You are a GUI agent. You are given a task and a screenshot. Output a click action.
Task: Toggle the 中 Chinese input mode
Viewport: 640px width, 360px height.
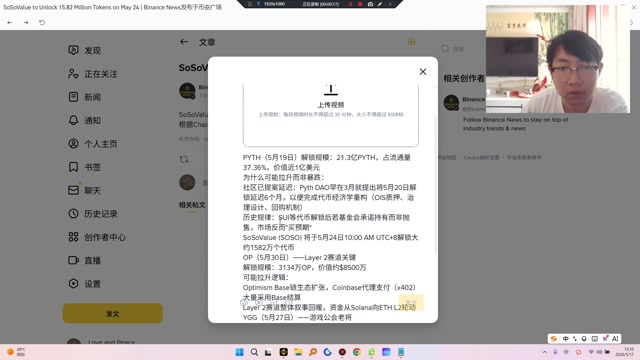click(x=565, y=338)
